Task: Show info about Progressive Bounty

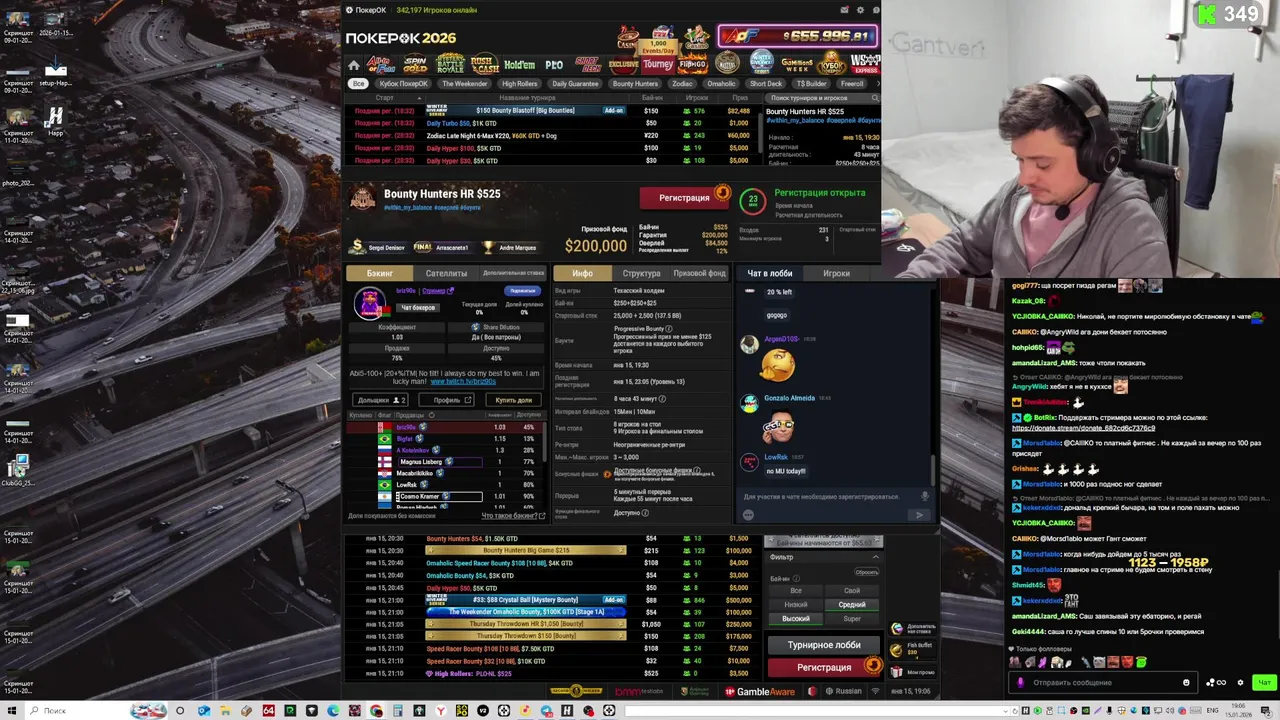Action: coord(669,328)
